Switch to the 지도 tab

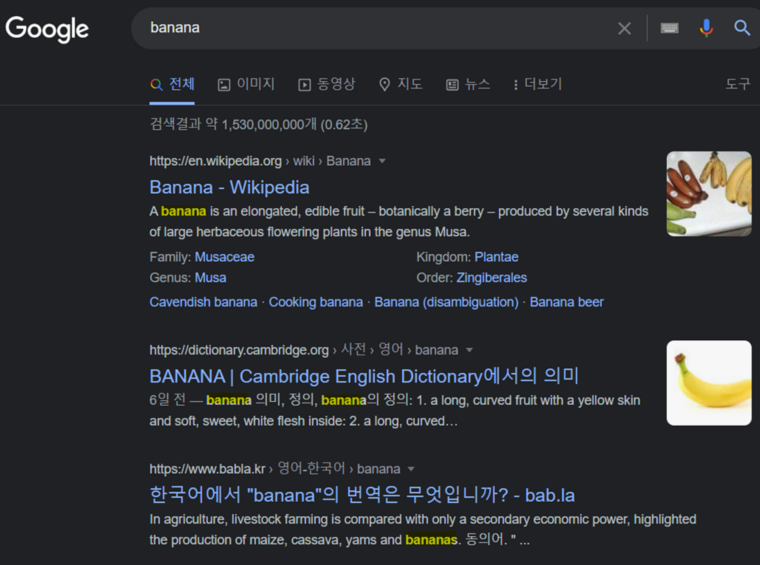400,84
